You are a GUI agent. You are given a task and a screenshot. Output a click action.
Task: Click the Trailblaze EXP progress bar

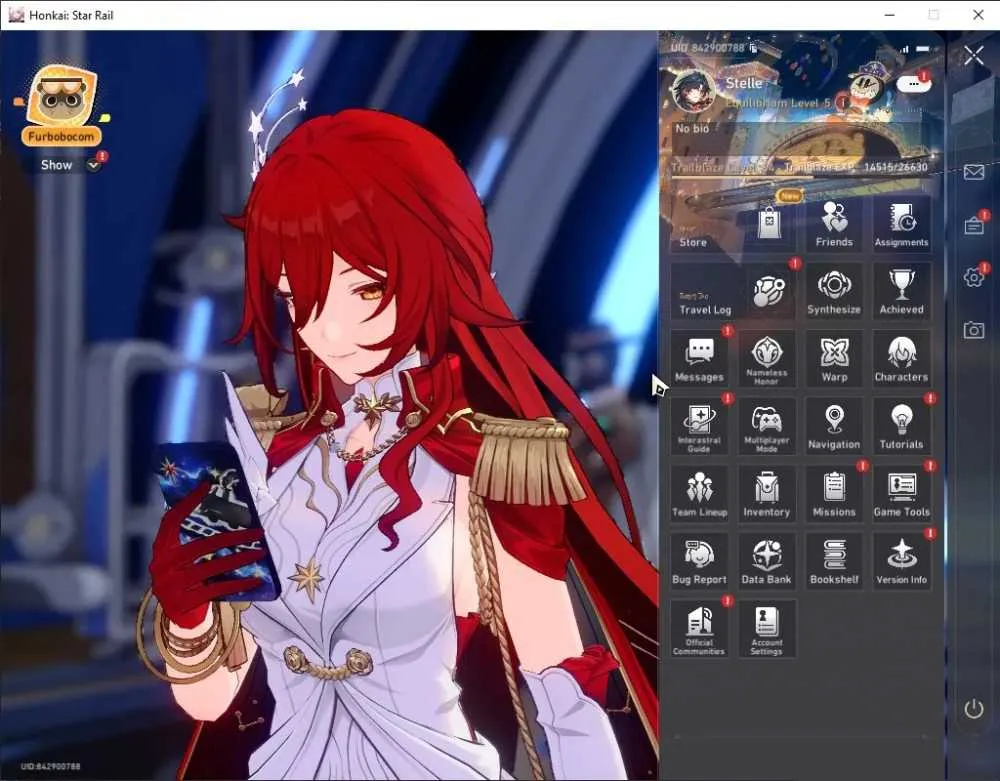800,177
